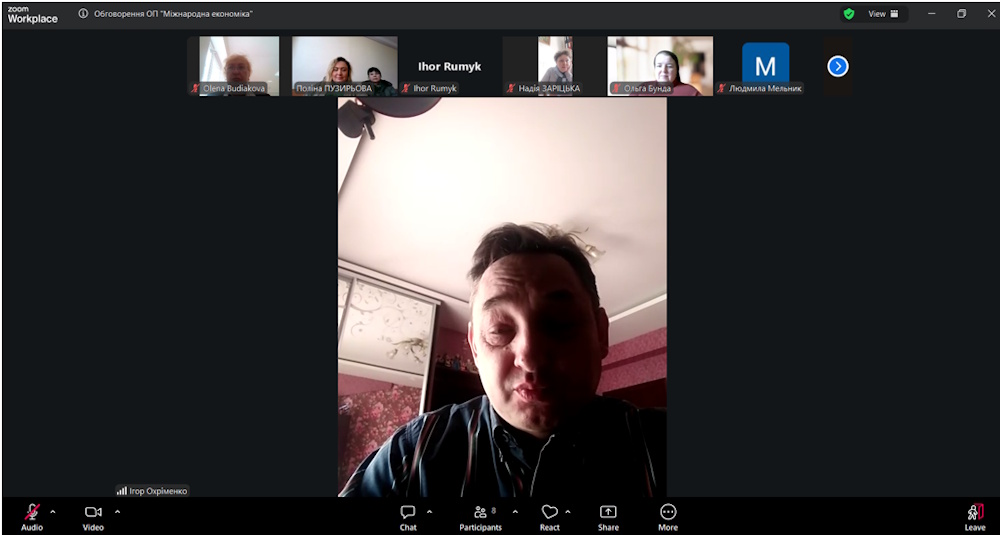Select Людмила Мельник's avatar tile

click(765, 64)
